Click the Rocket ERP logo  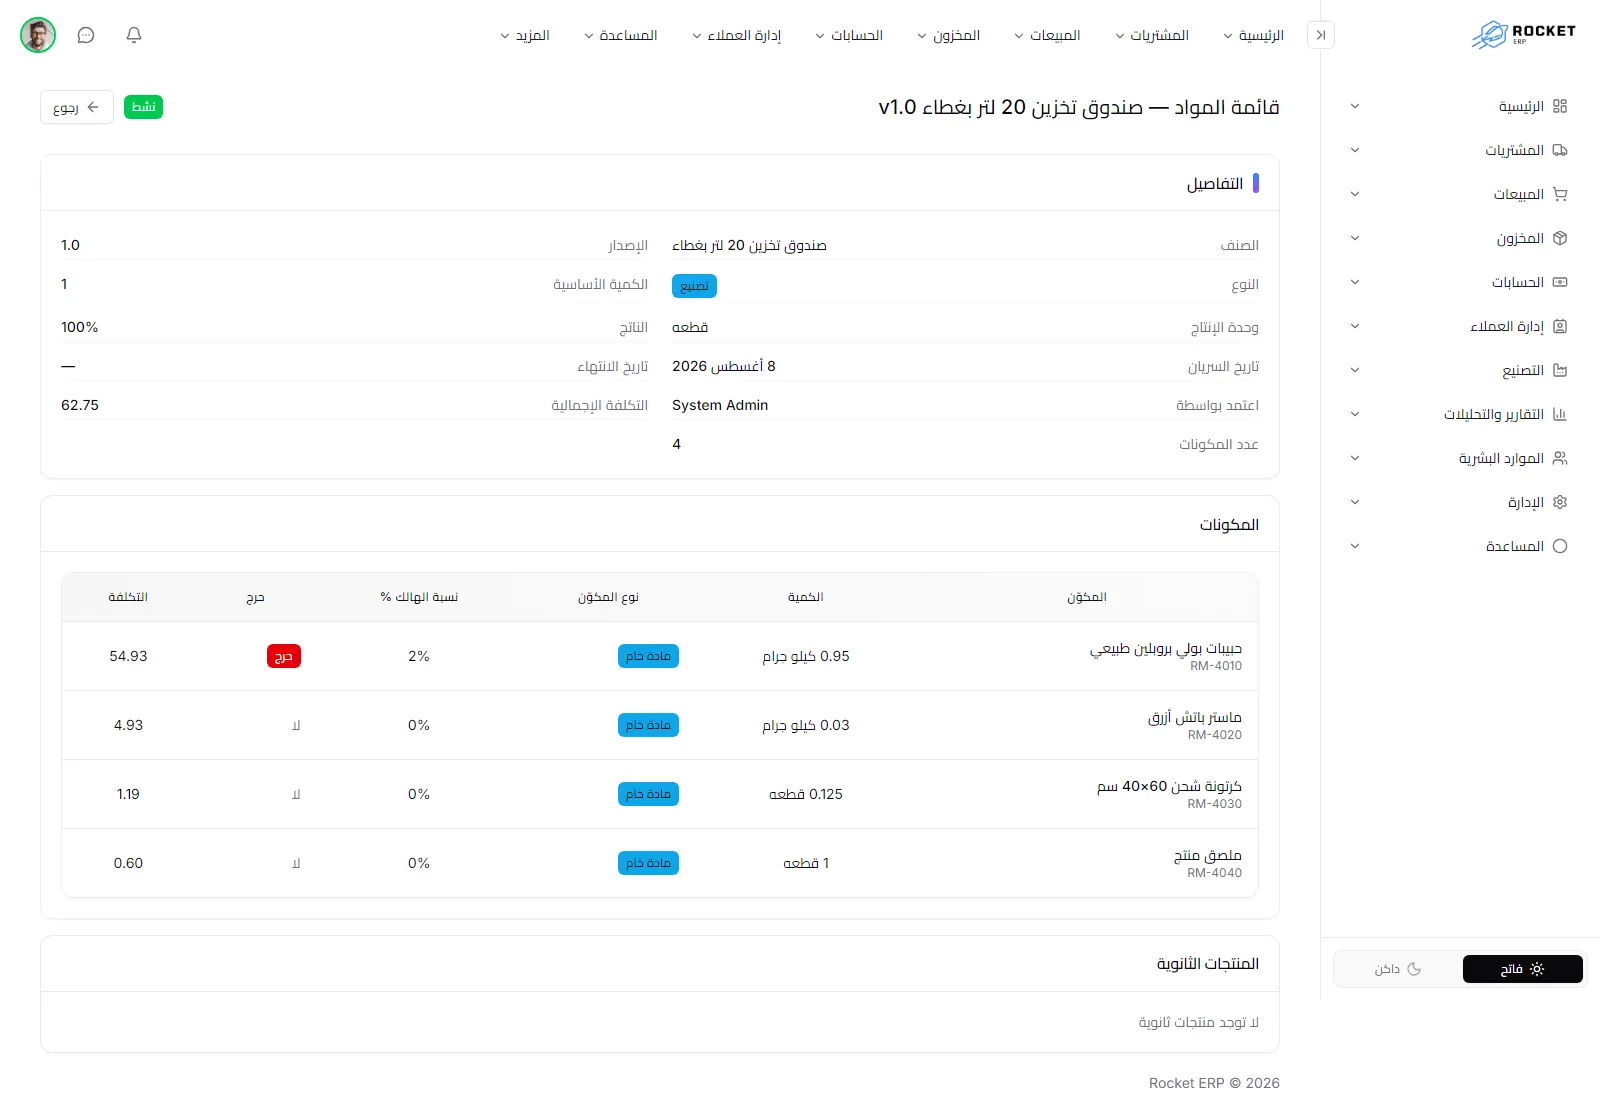point(1523,35)
